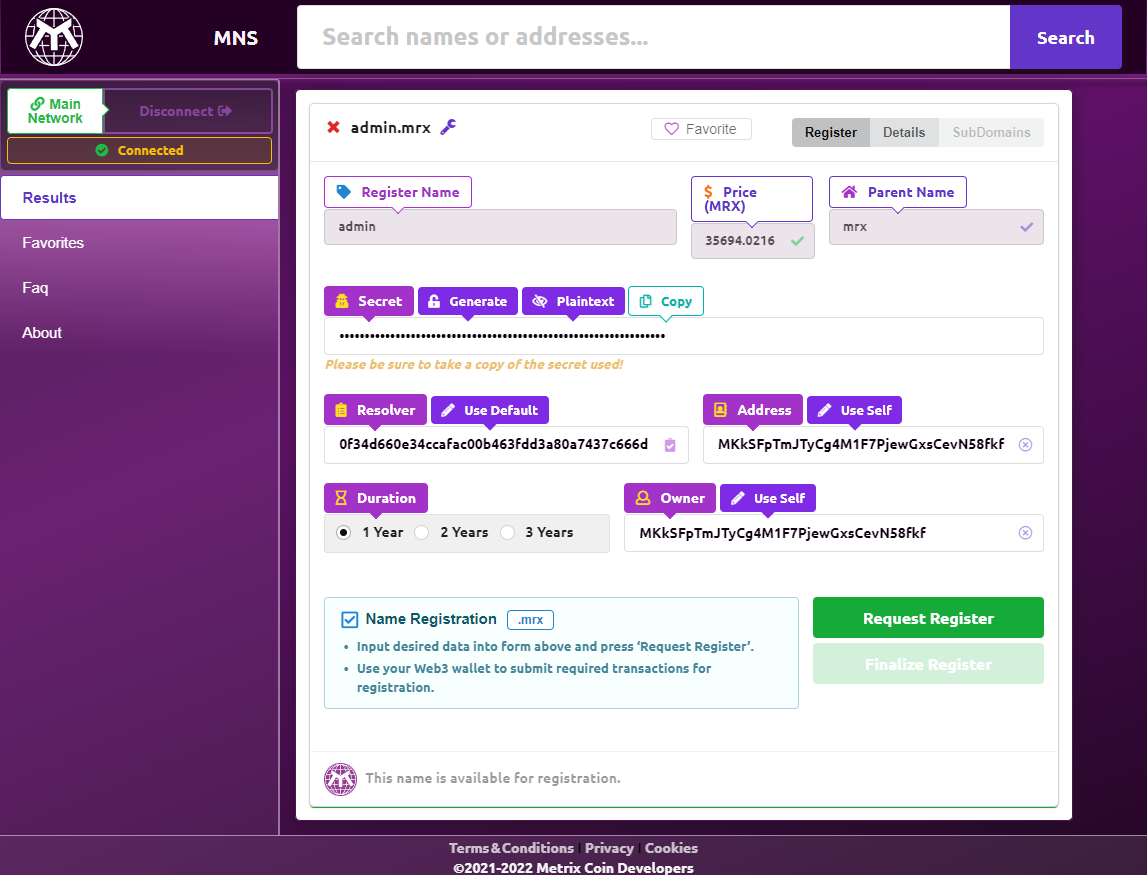The width and height of the screenshot is (1147, 875).
Task: Click Use Default for the resolver
Action: coord(490,410)
